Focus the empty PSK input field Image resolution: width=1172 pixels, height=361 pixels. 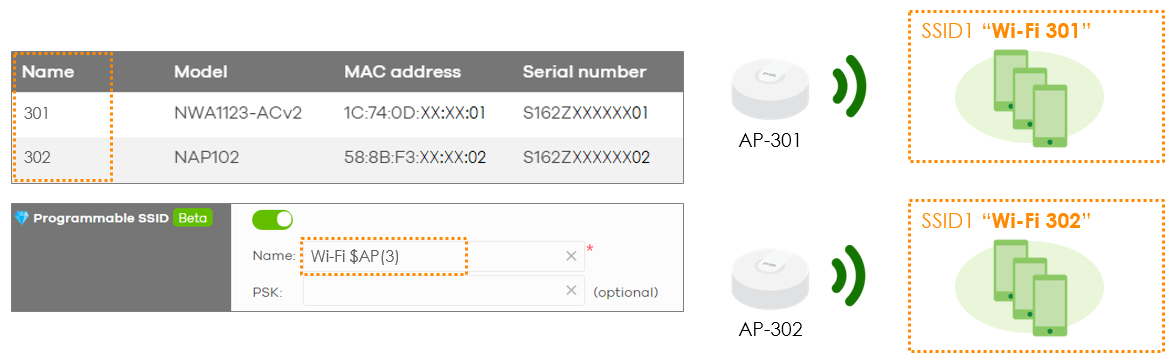pos(443,291)
